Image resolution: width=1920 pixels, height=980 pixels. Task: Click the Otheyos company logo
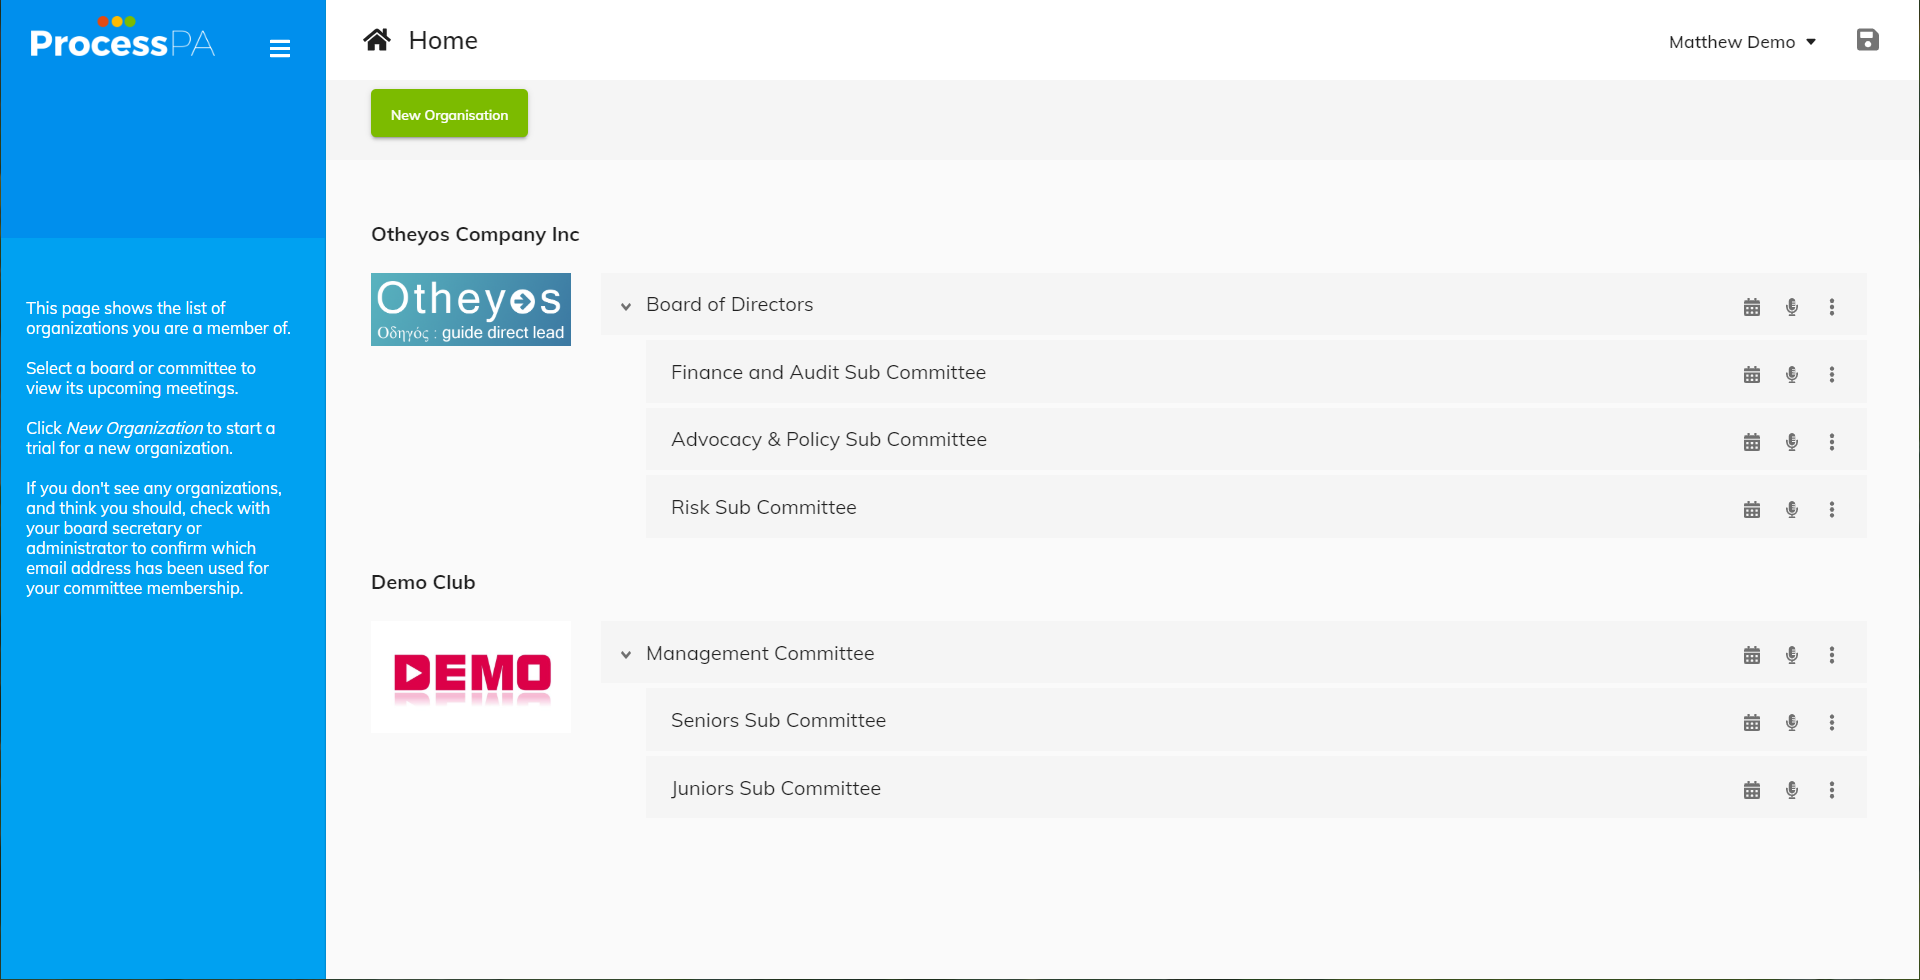pyautogui.click(x=470, y=309)
